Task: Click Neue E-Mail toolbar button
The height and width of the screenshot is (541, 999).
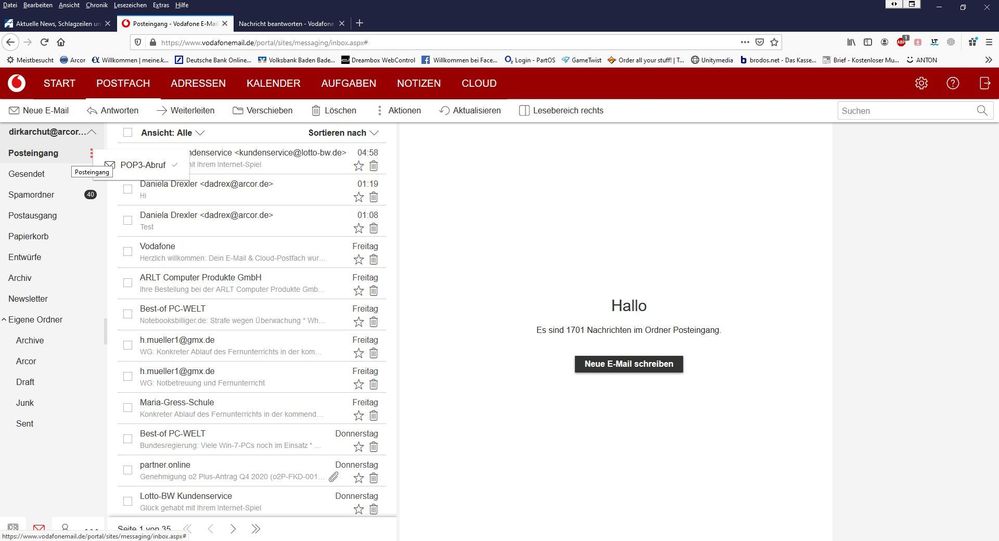Action: coord(39,110)
